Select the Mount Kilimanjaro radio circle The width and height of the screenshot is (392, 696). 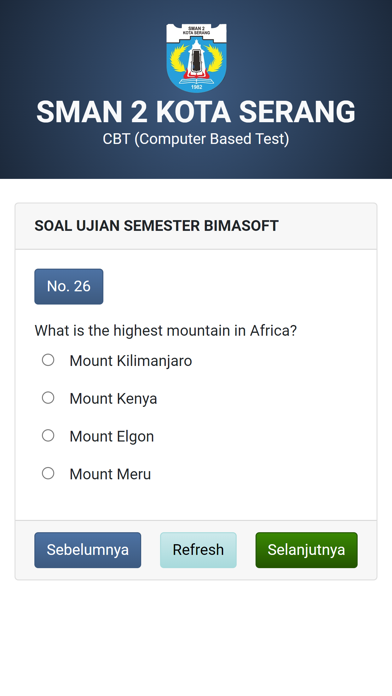pyautogui.click(x=48, y=360)
